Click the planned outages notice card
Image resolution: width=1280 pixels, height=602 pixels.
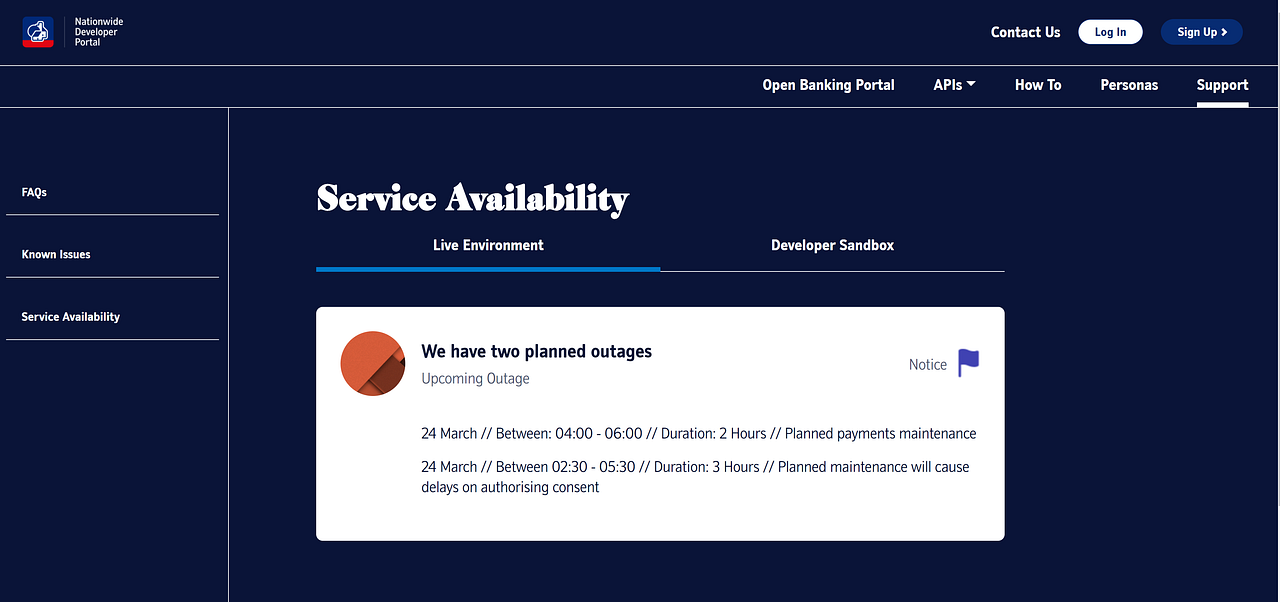660,423
